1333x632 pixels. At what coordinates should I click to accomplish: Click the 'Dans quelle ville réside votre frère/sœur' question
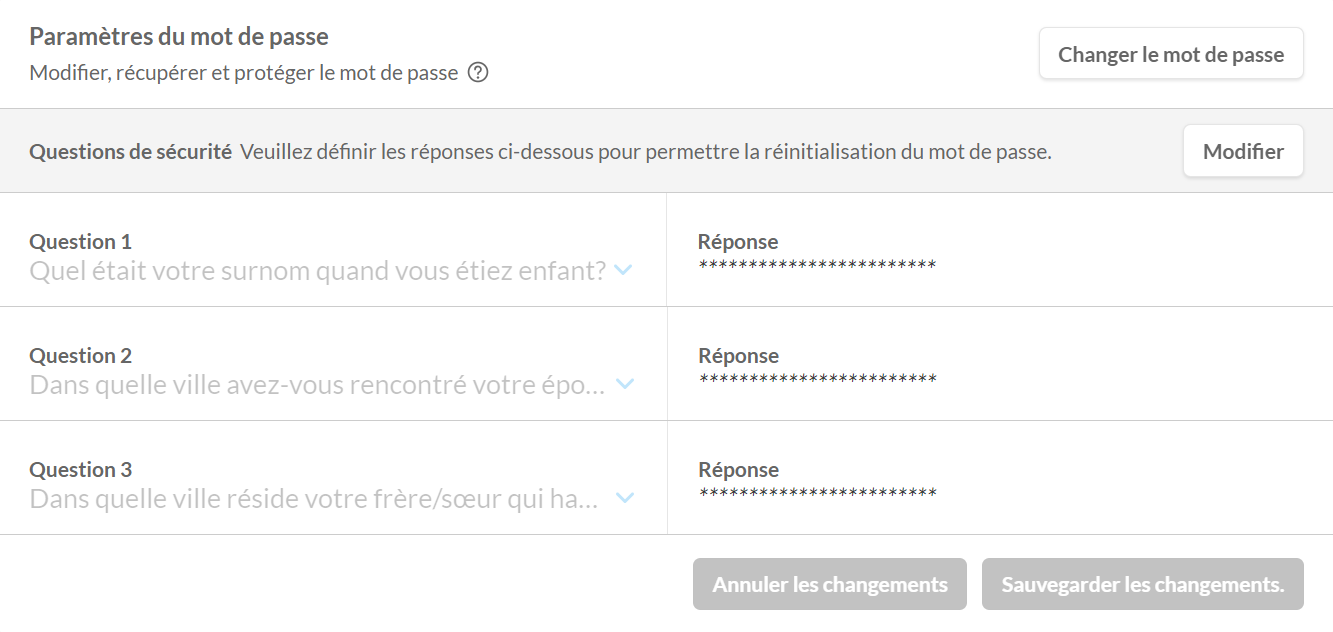point(314,499)
